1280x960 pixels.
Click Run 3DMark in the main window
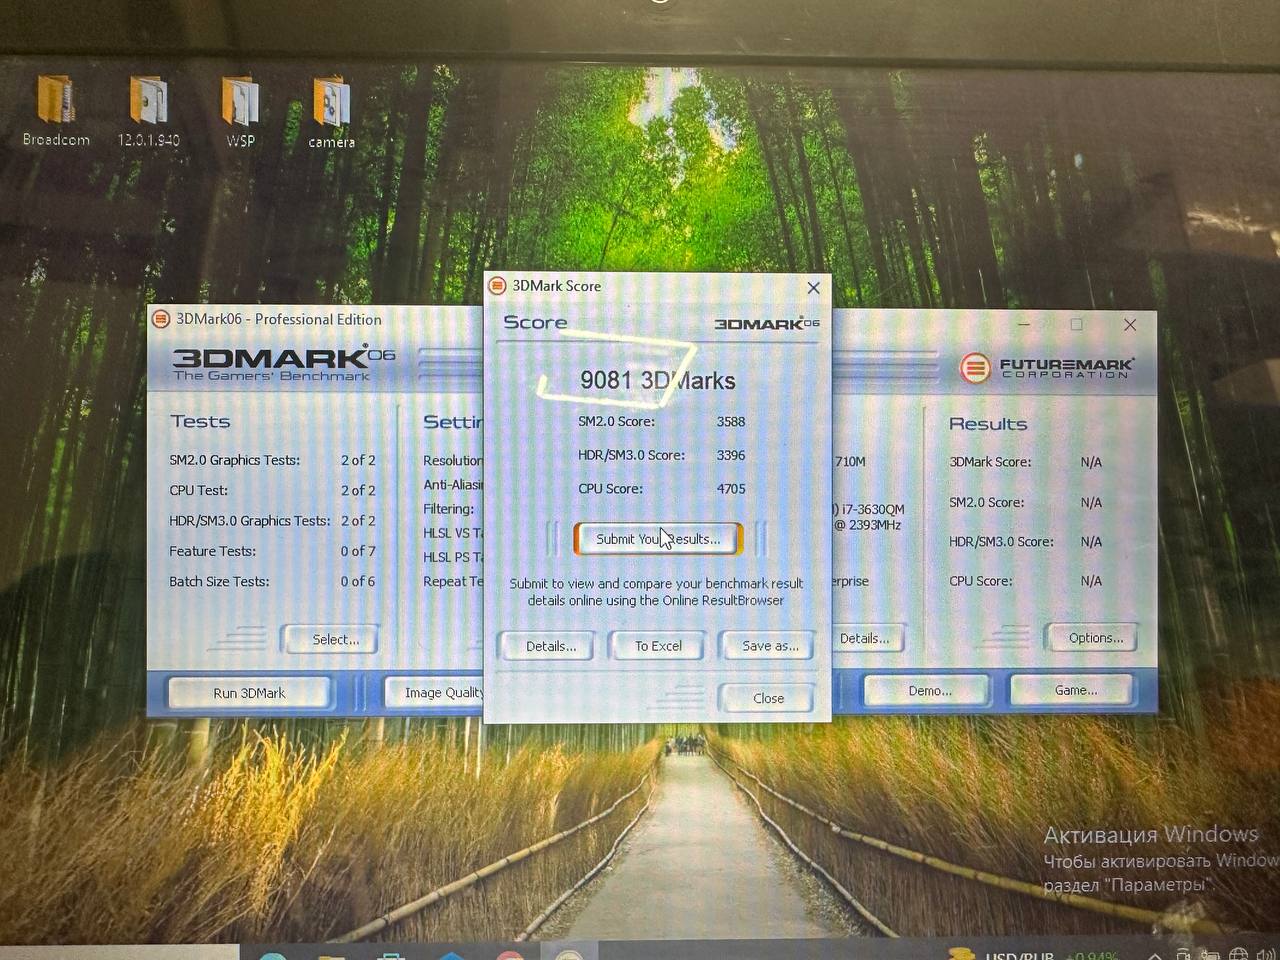coord(249,693)
